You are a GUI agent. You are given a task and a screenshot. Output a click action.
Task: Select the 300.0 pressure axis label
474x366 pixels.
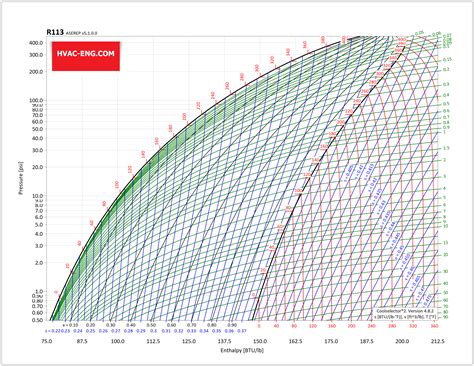point(36,55)
